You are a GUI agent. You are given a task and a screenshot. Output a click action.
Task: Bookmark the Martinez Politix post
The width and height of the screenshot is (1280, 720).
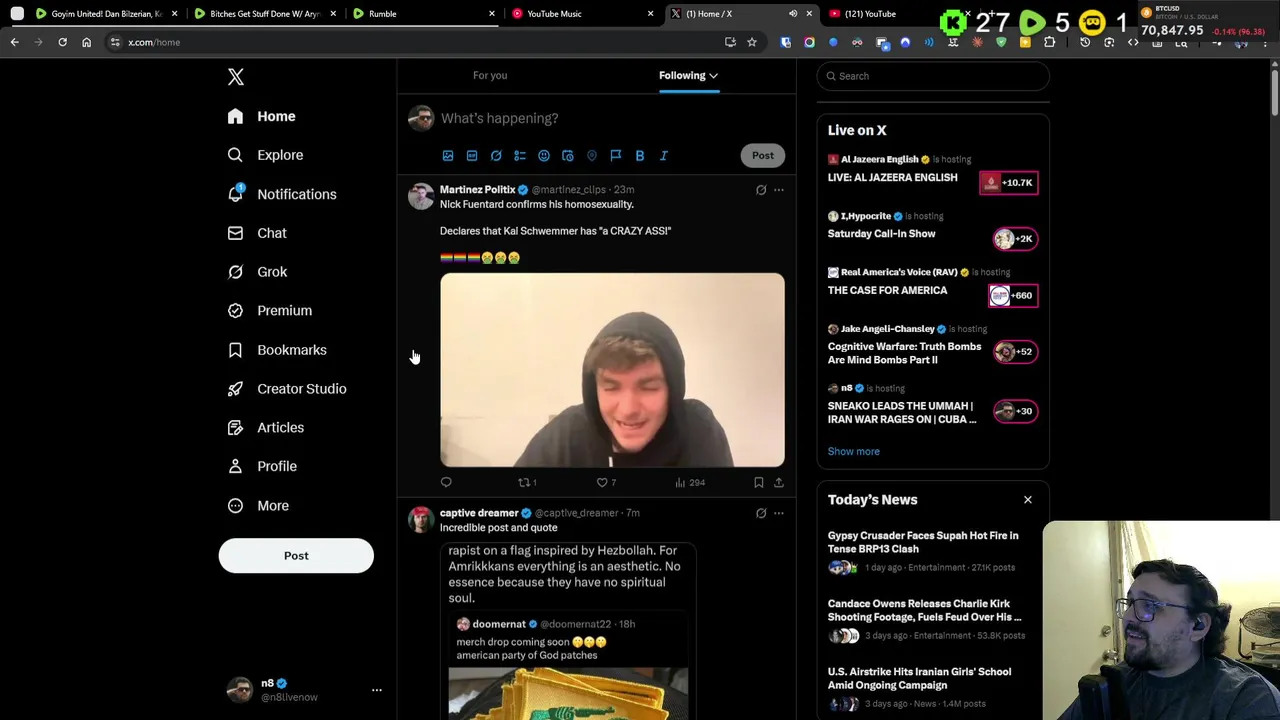(759, 483)
